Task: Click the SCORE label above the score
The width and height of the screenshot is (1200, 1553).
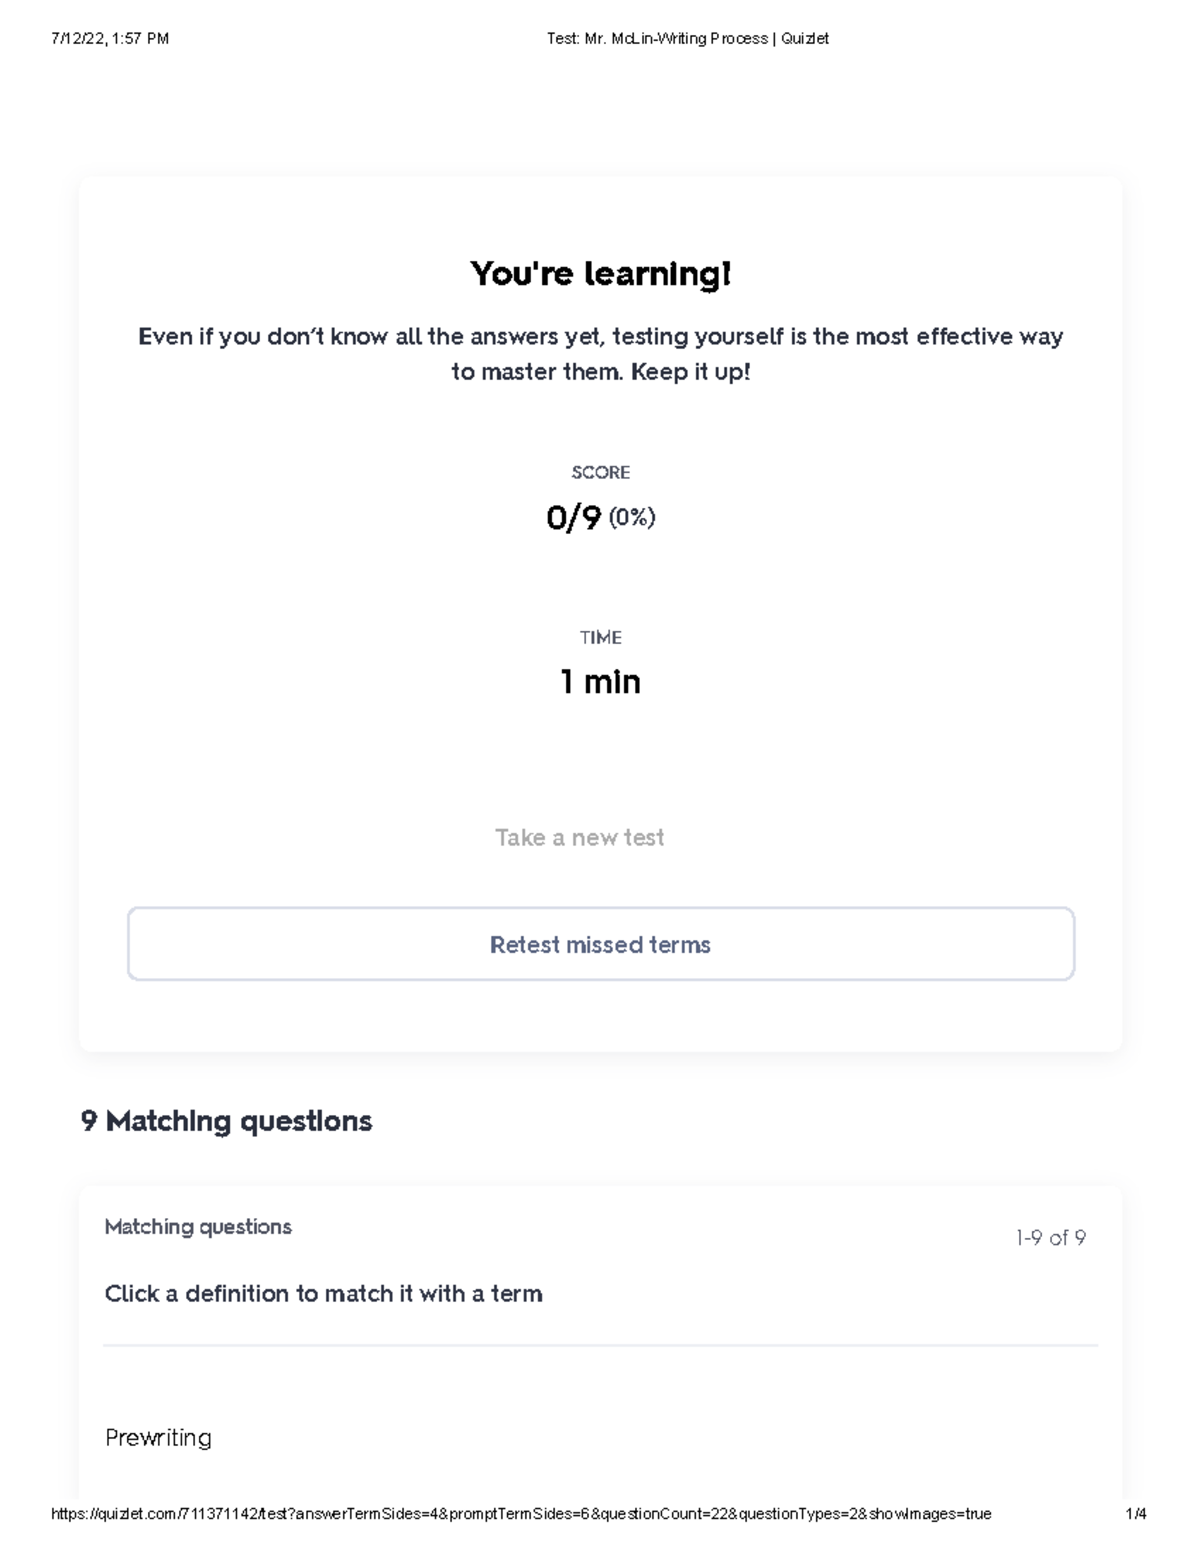Action: click(x=600, y=471)
